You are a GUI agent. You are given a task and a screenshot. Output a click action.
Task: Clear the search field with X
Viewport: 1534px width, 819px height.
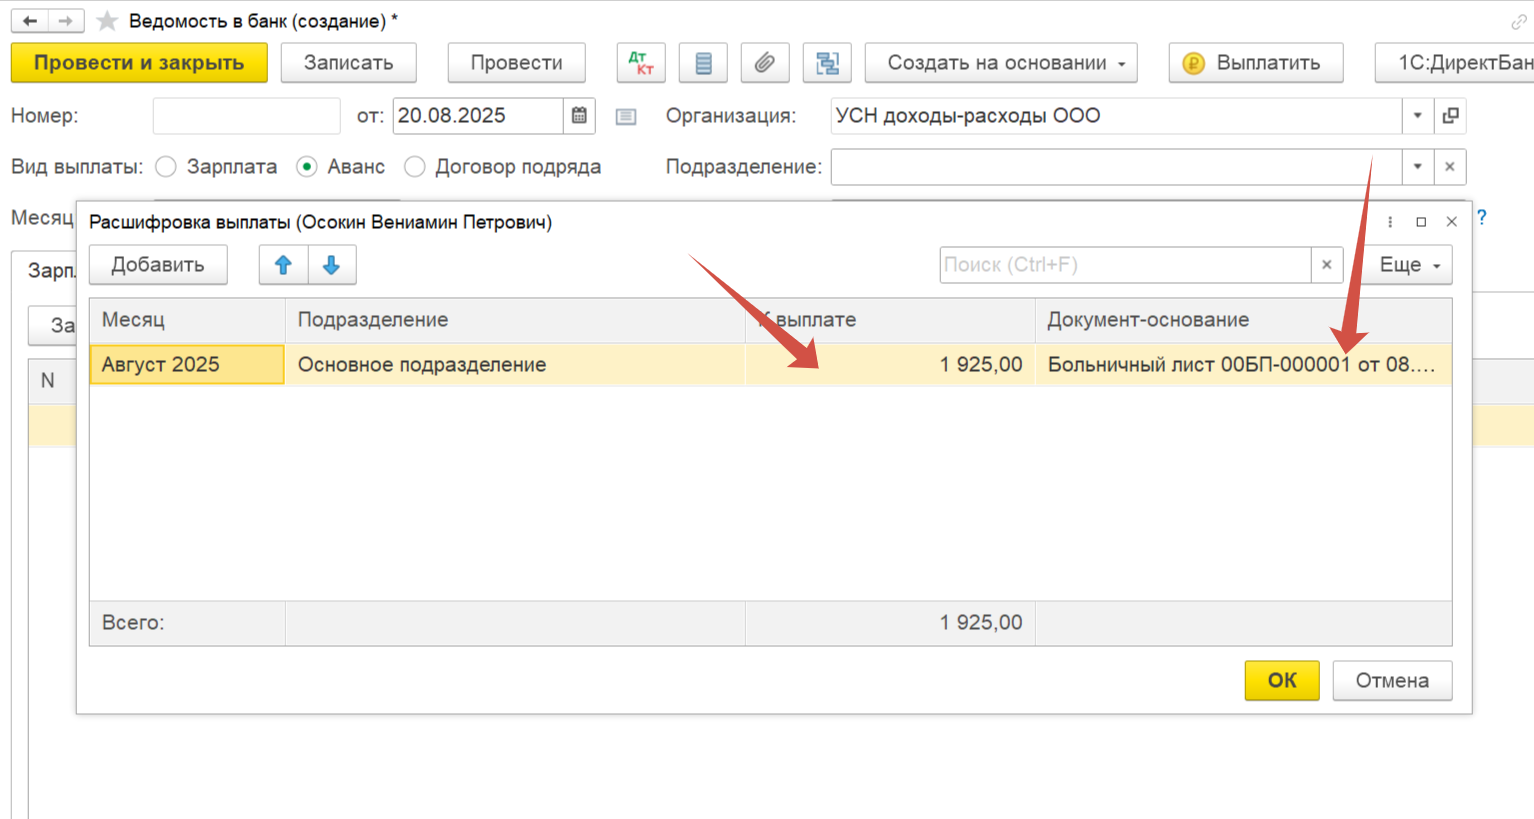(x=1327, y=265)
